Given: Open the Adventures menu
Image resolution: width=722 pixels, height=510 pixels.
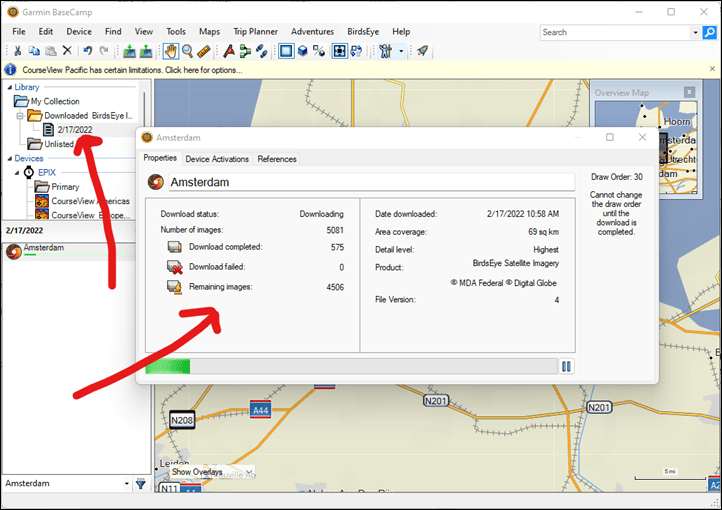Looking at the screenshot, I should pyautogui.click(x=312, y=32).
